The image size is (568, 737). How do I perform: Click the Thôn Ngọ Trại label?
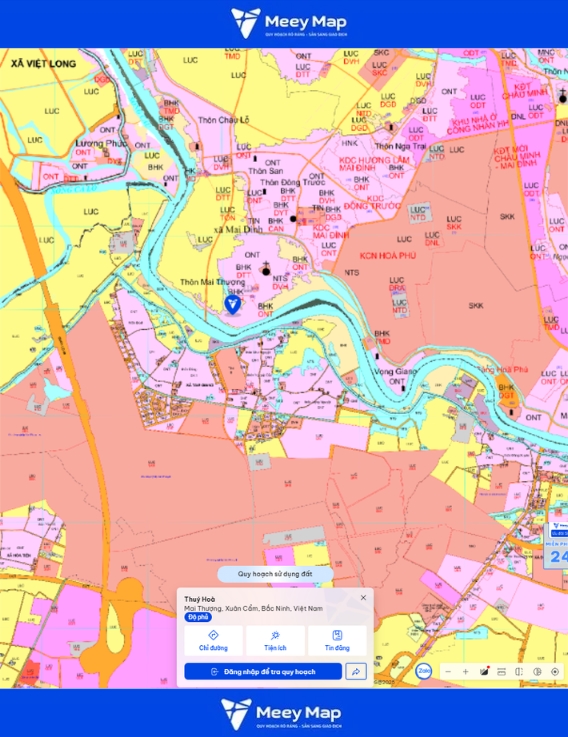coord(400,146)
